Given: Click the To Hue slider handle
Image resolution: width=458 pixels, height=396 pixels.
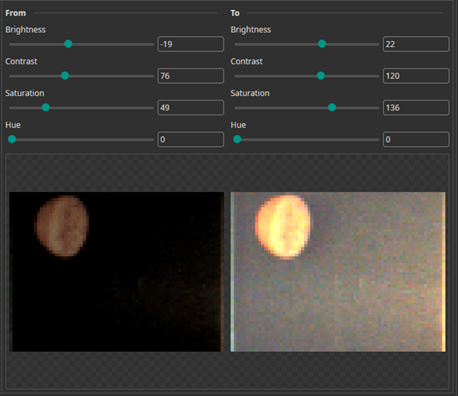Looking at the screenshot, I should (237, 139).
